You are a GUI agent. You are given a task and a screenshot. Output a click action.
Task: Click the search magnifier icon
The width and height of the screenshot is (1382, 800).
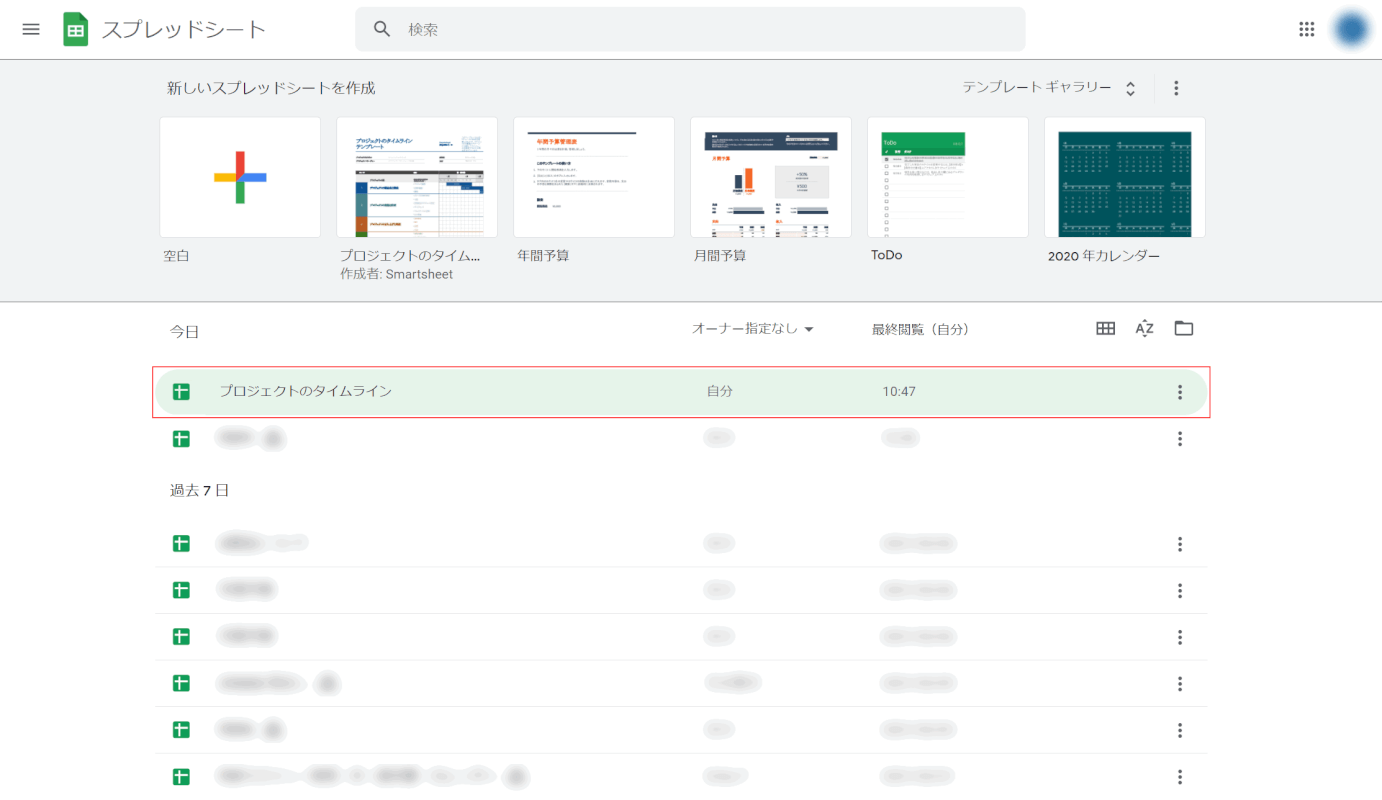coord(382,29)
